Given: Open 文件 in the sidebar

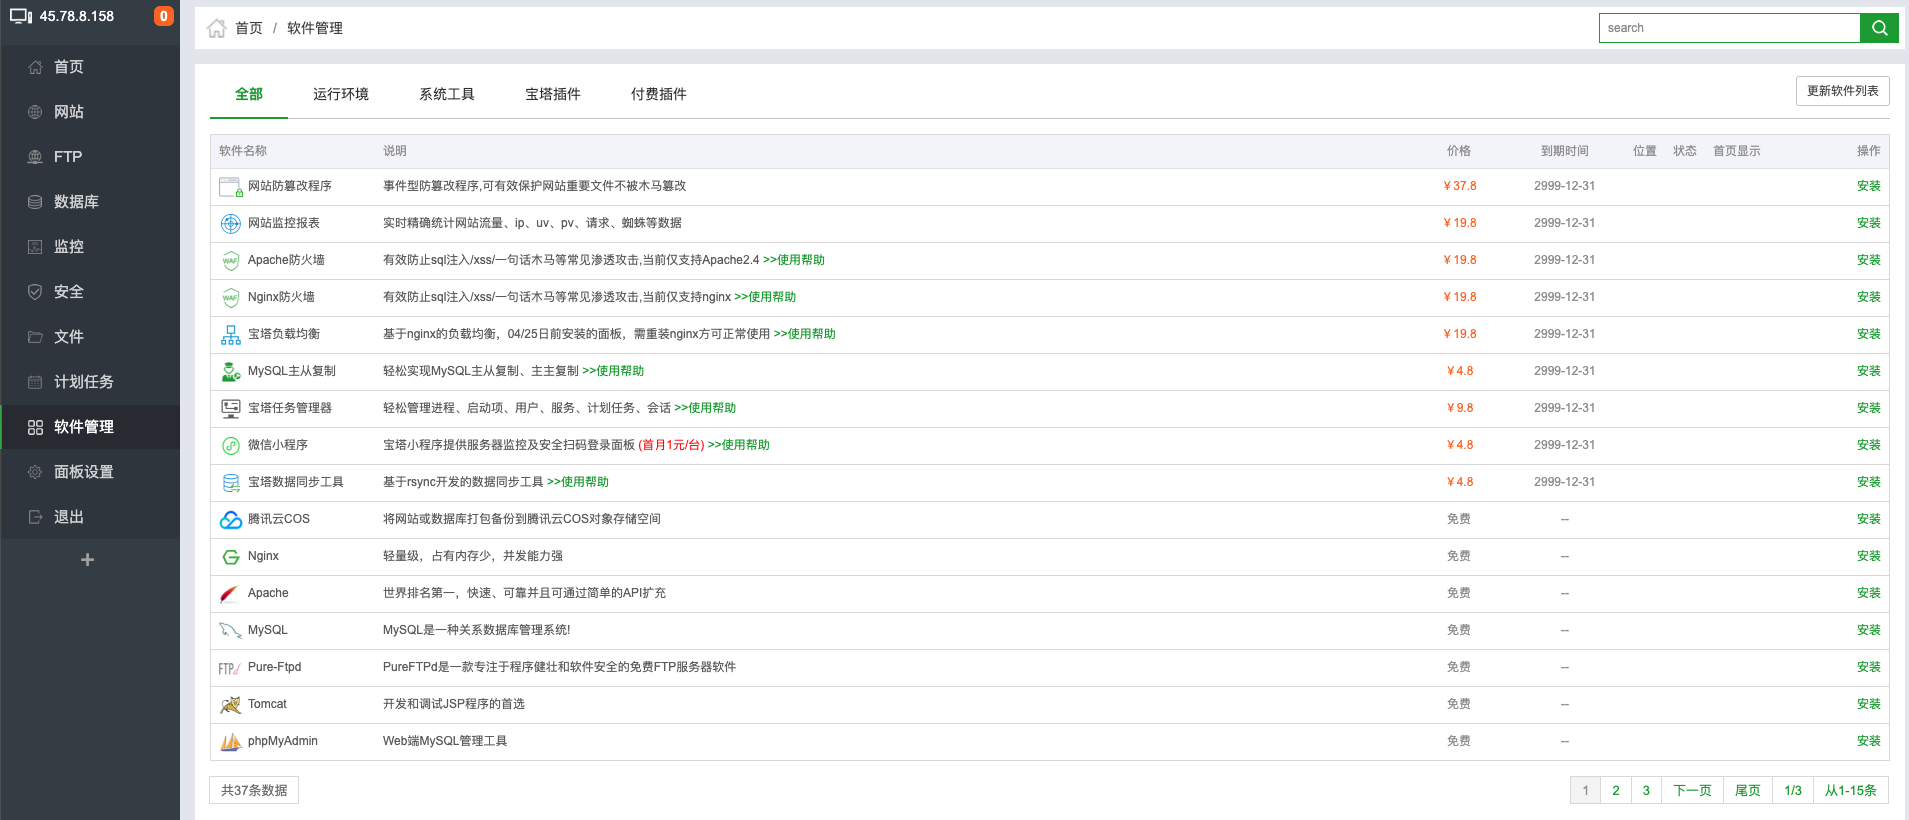Looking at the screenshot, I should coord(90,337).
